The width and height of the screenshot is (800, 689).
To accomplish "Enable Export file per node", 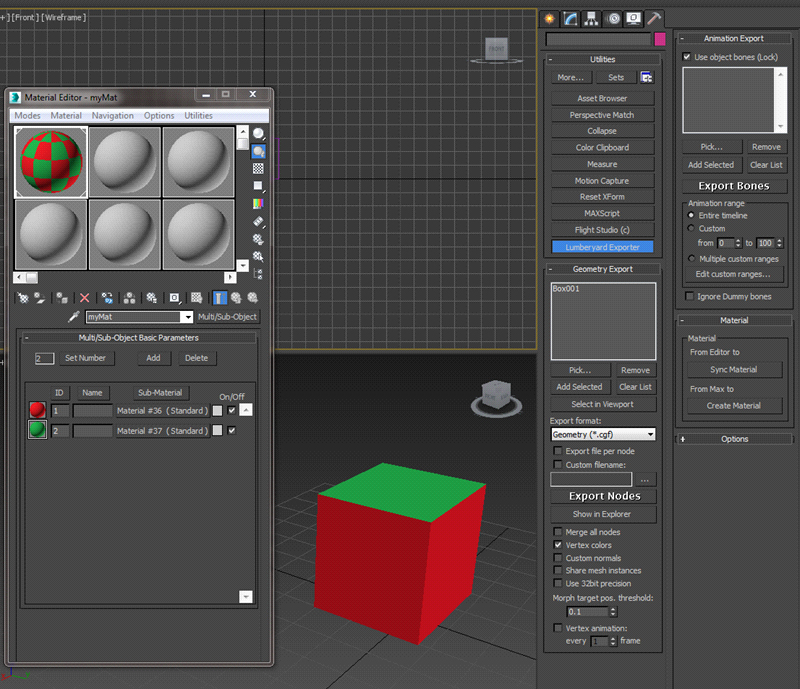I will coord(558,451).
